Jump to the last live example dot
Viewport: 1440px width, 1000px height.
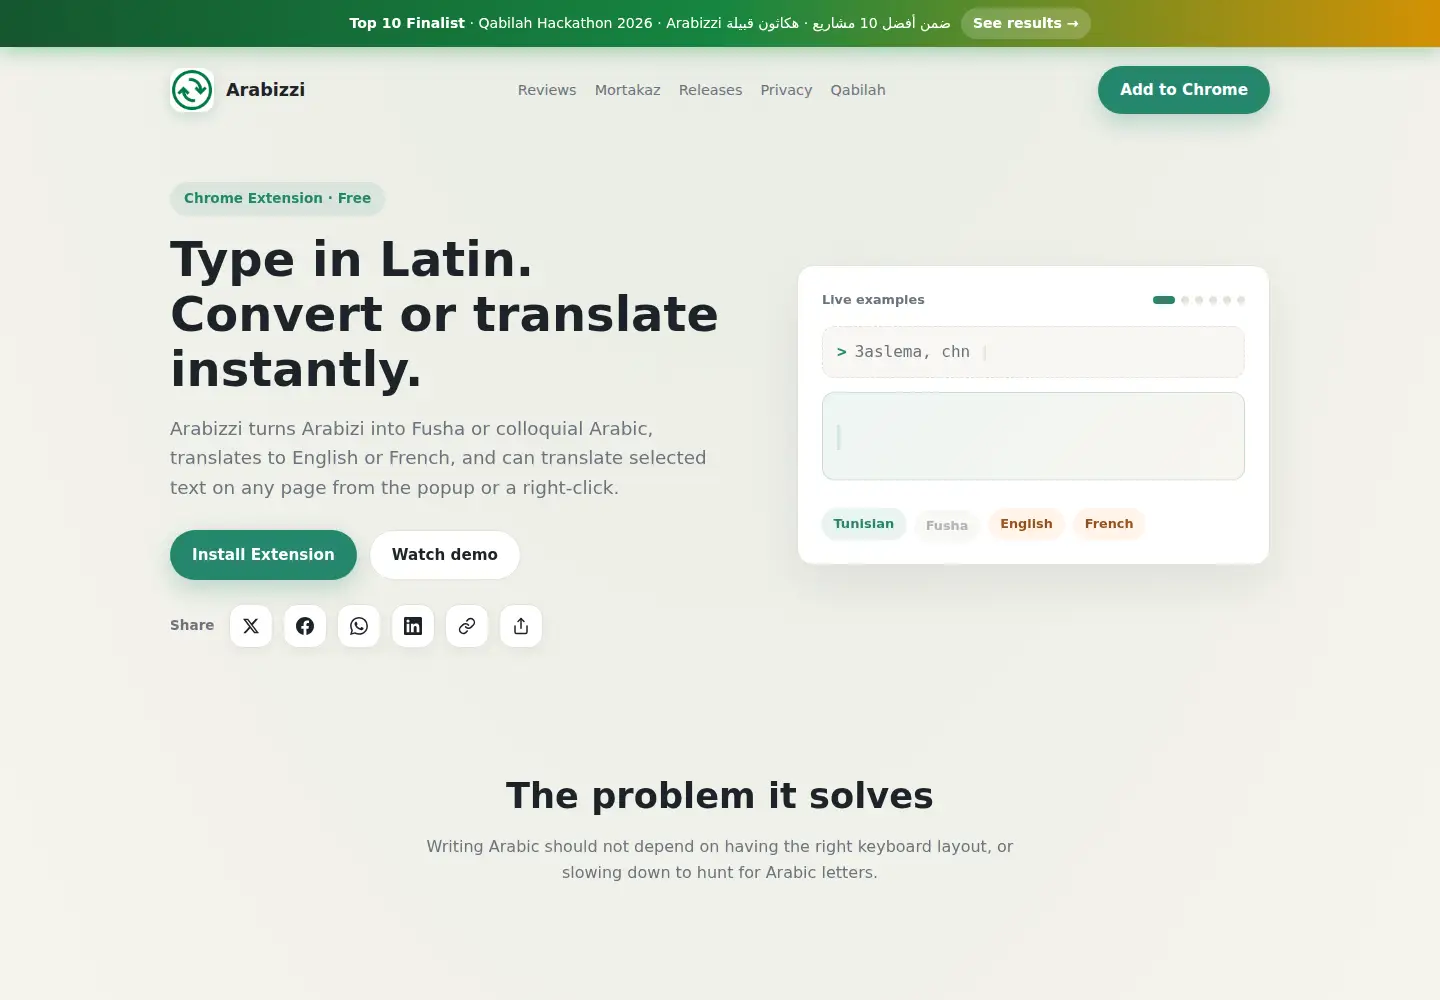pyautogui.click(x=1241, y=300)
